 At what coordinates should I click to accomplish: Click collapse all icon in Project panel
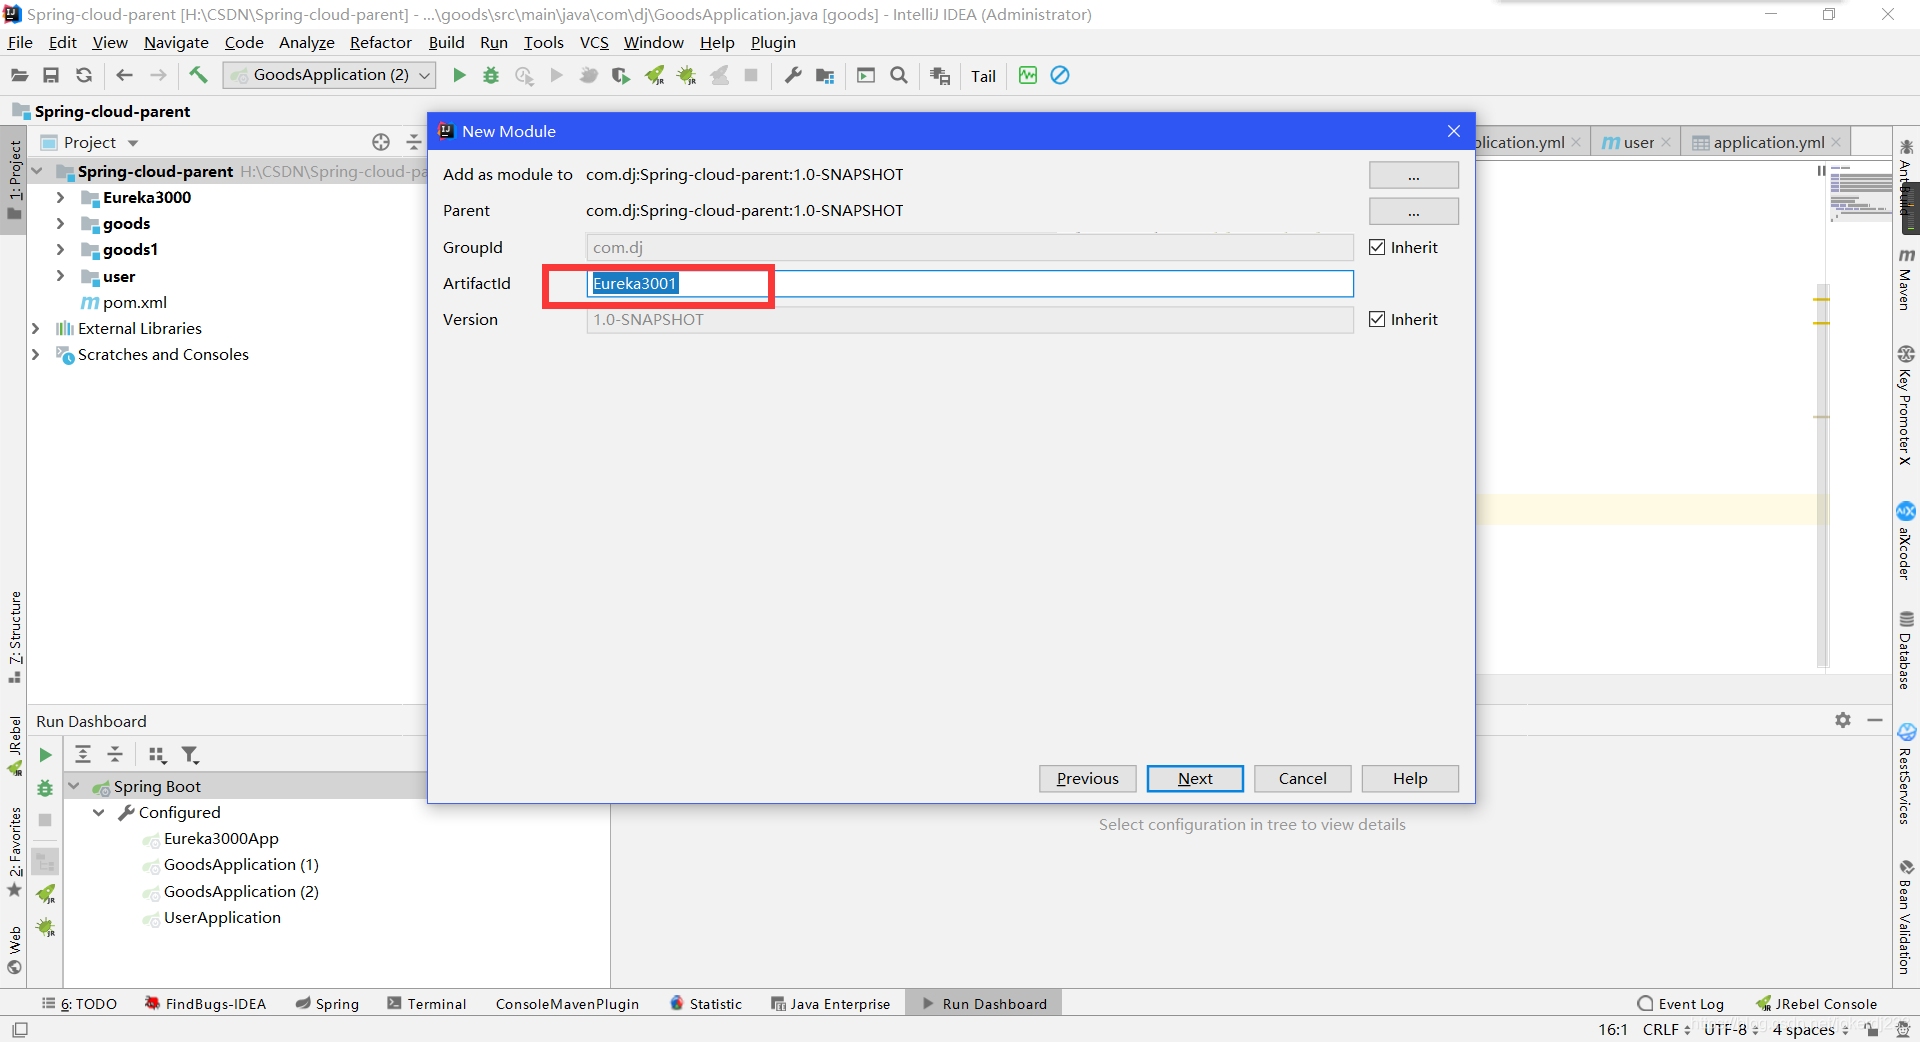[x=413, y=142]
